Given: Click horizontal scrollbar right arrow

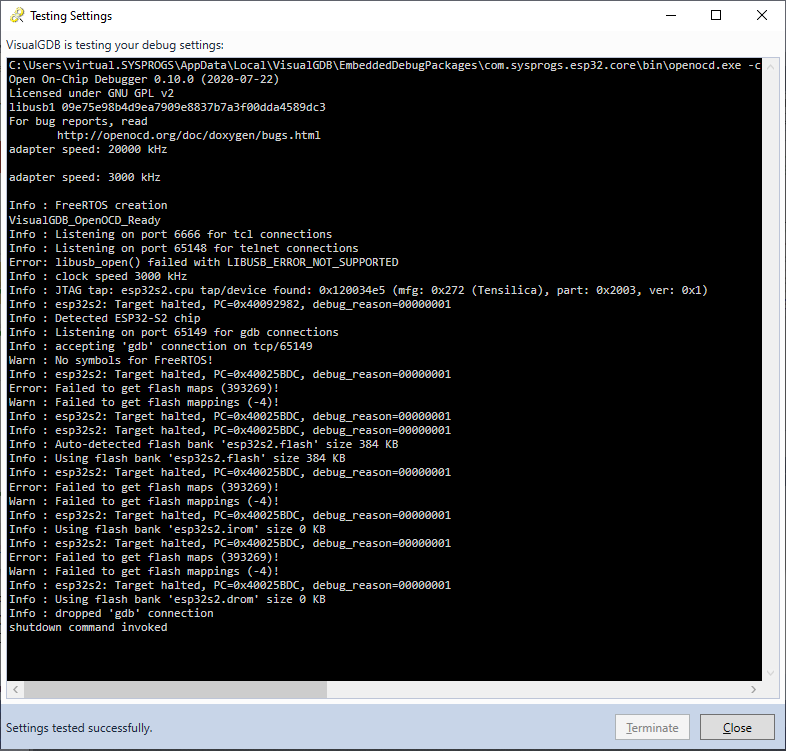Looking at the screenshot, I should 753,689.
